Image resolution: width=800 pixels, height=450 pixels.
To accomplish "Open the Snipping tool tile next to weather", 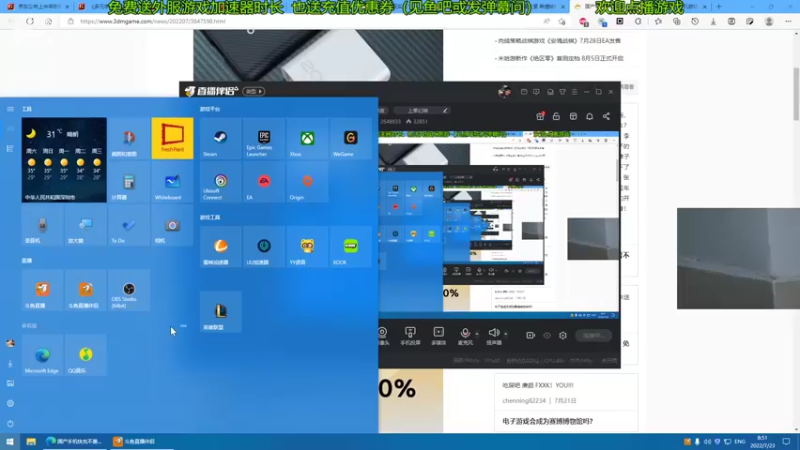I will 129,138.
